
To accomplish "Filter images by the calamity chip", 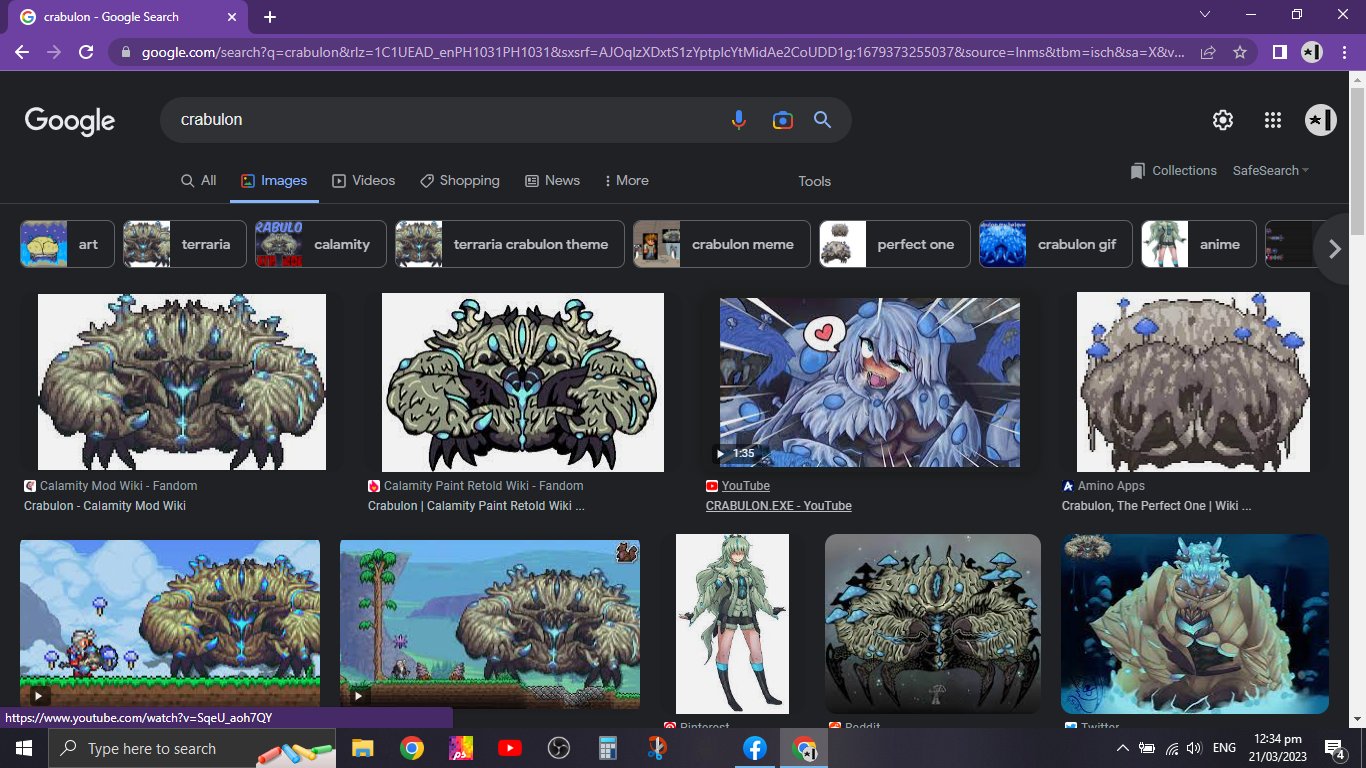I will [321, 244].
